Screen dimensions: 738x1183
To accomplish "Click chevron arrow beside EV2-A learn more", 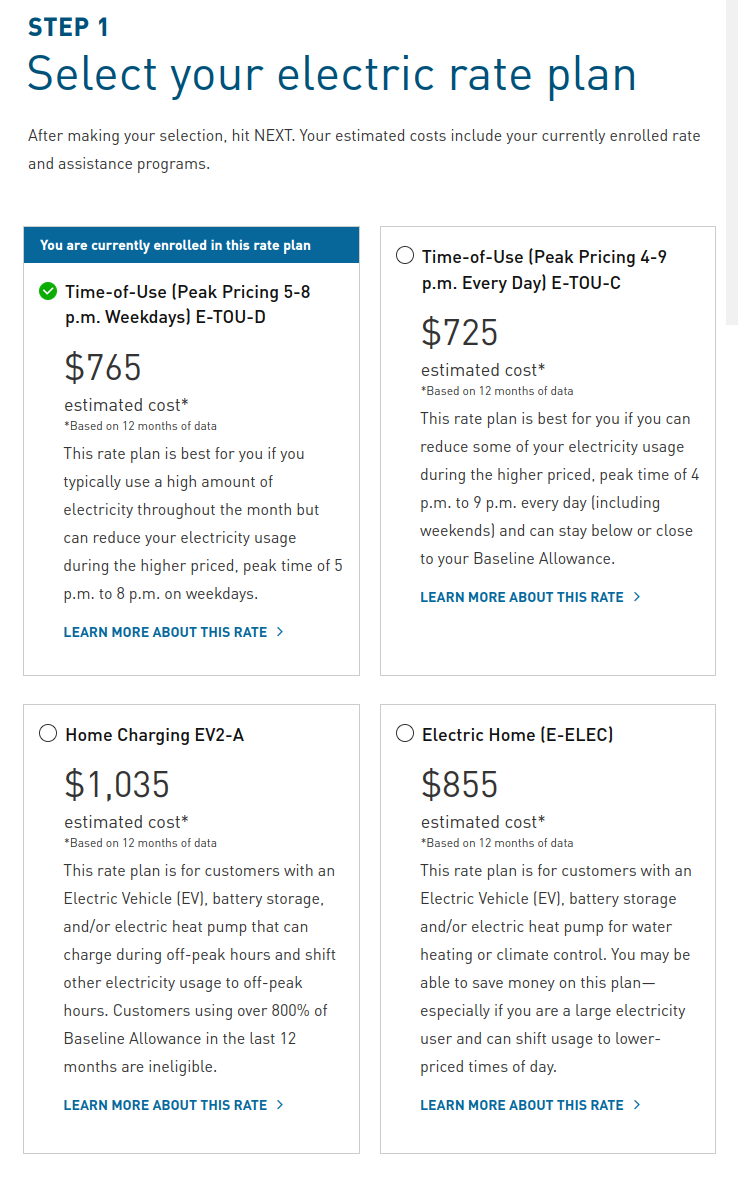I will click(x=280, y=1105).
